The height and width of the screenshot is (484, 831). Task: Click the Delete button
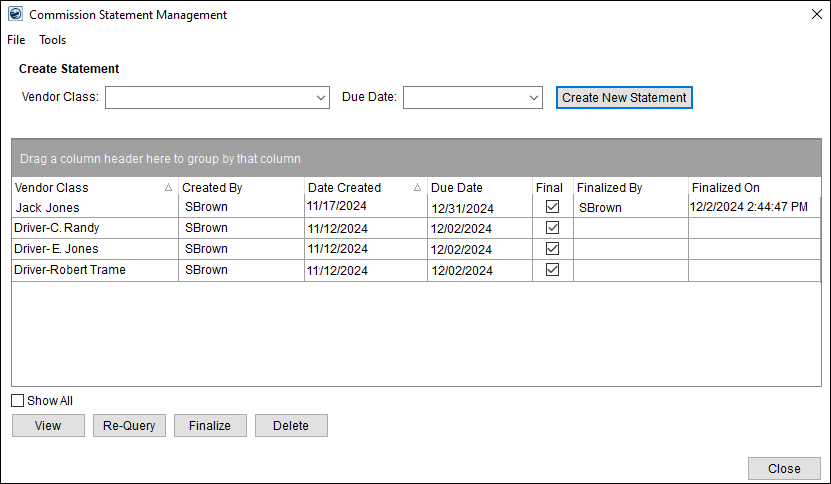point(291,426)
